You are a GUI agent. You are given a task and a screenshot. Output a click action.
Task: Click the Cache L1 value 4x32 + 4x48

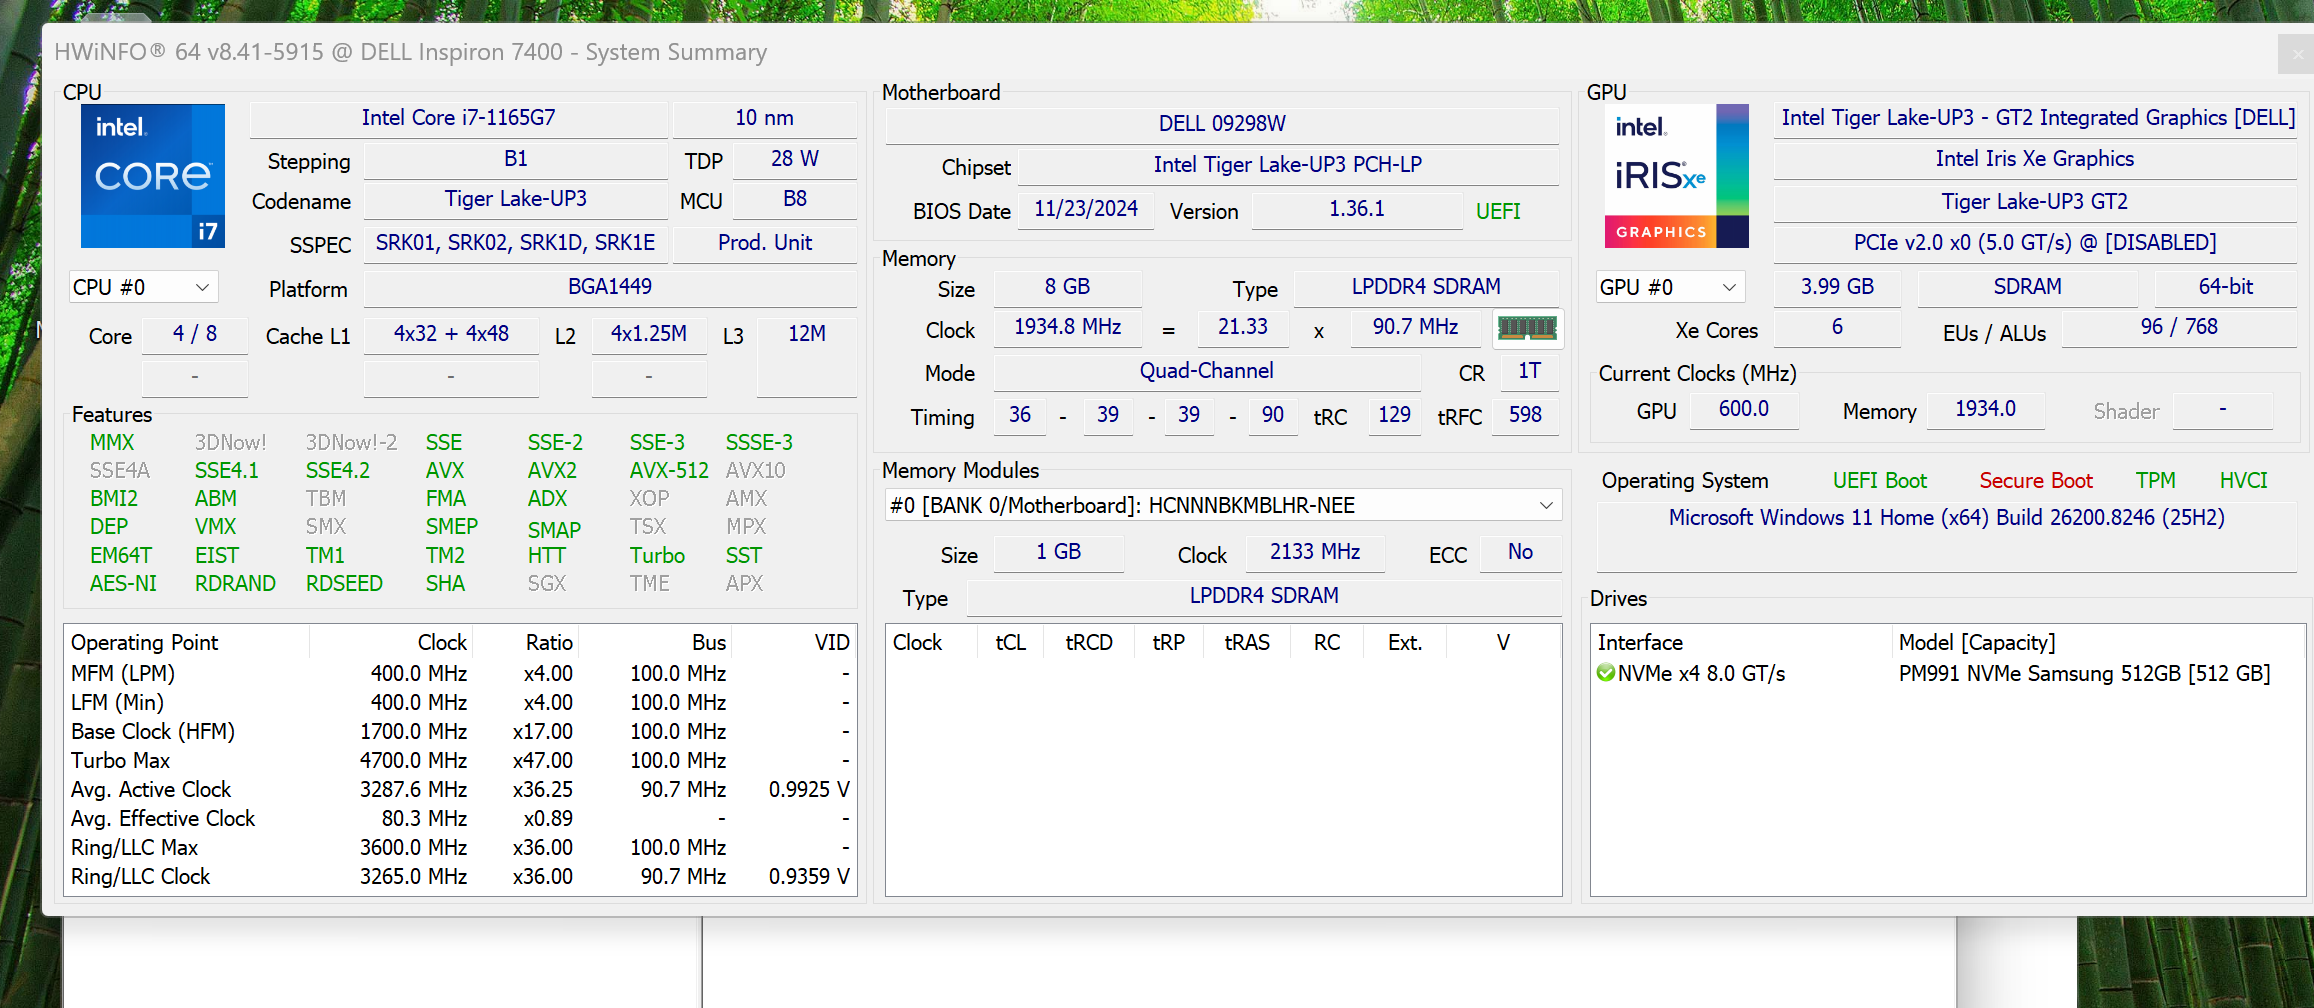(451, 334)
